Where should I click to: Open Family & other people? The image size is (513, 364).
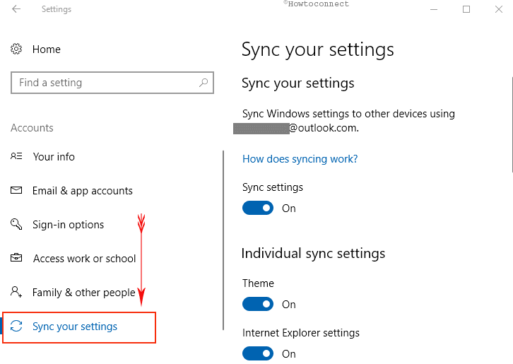pyautogui.click(x=84, y=292)
